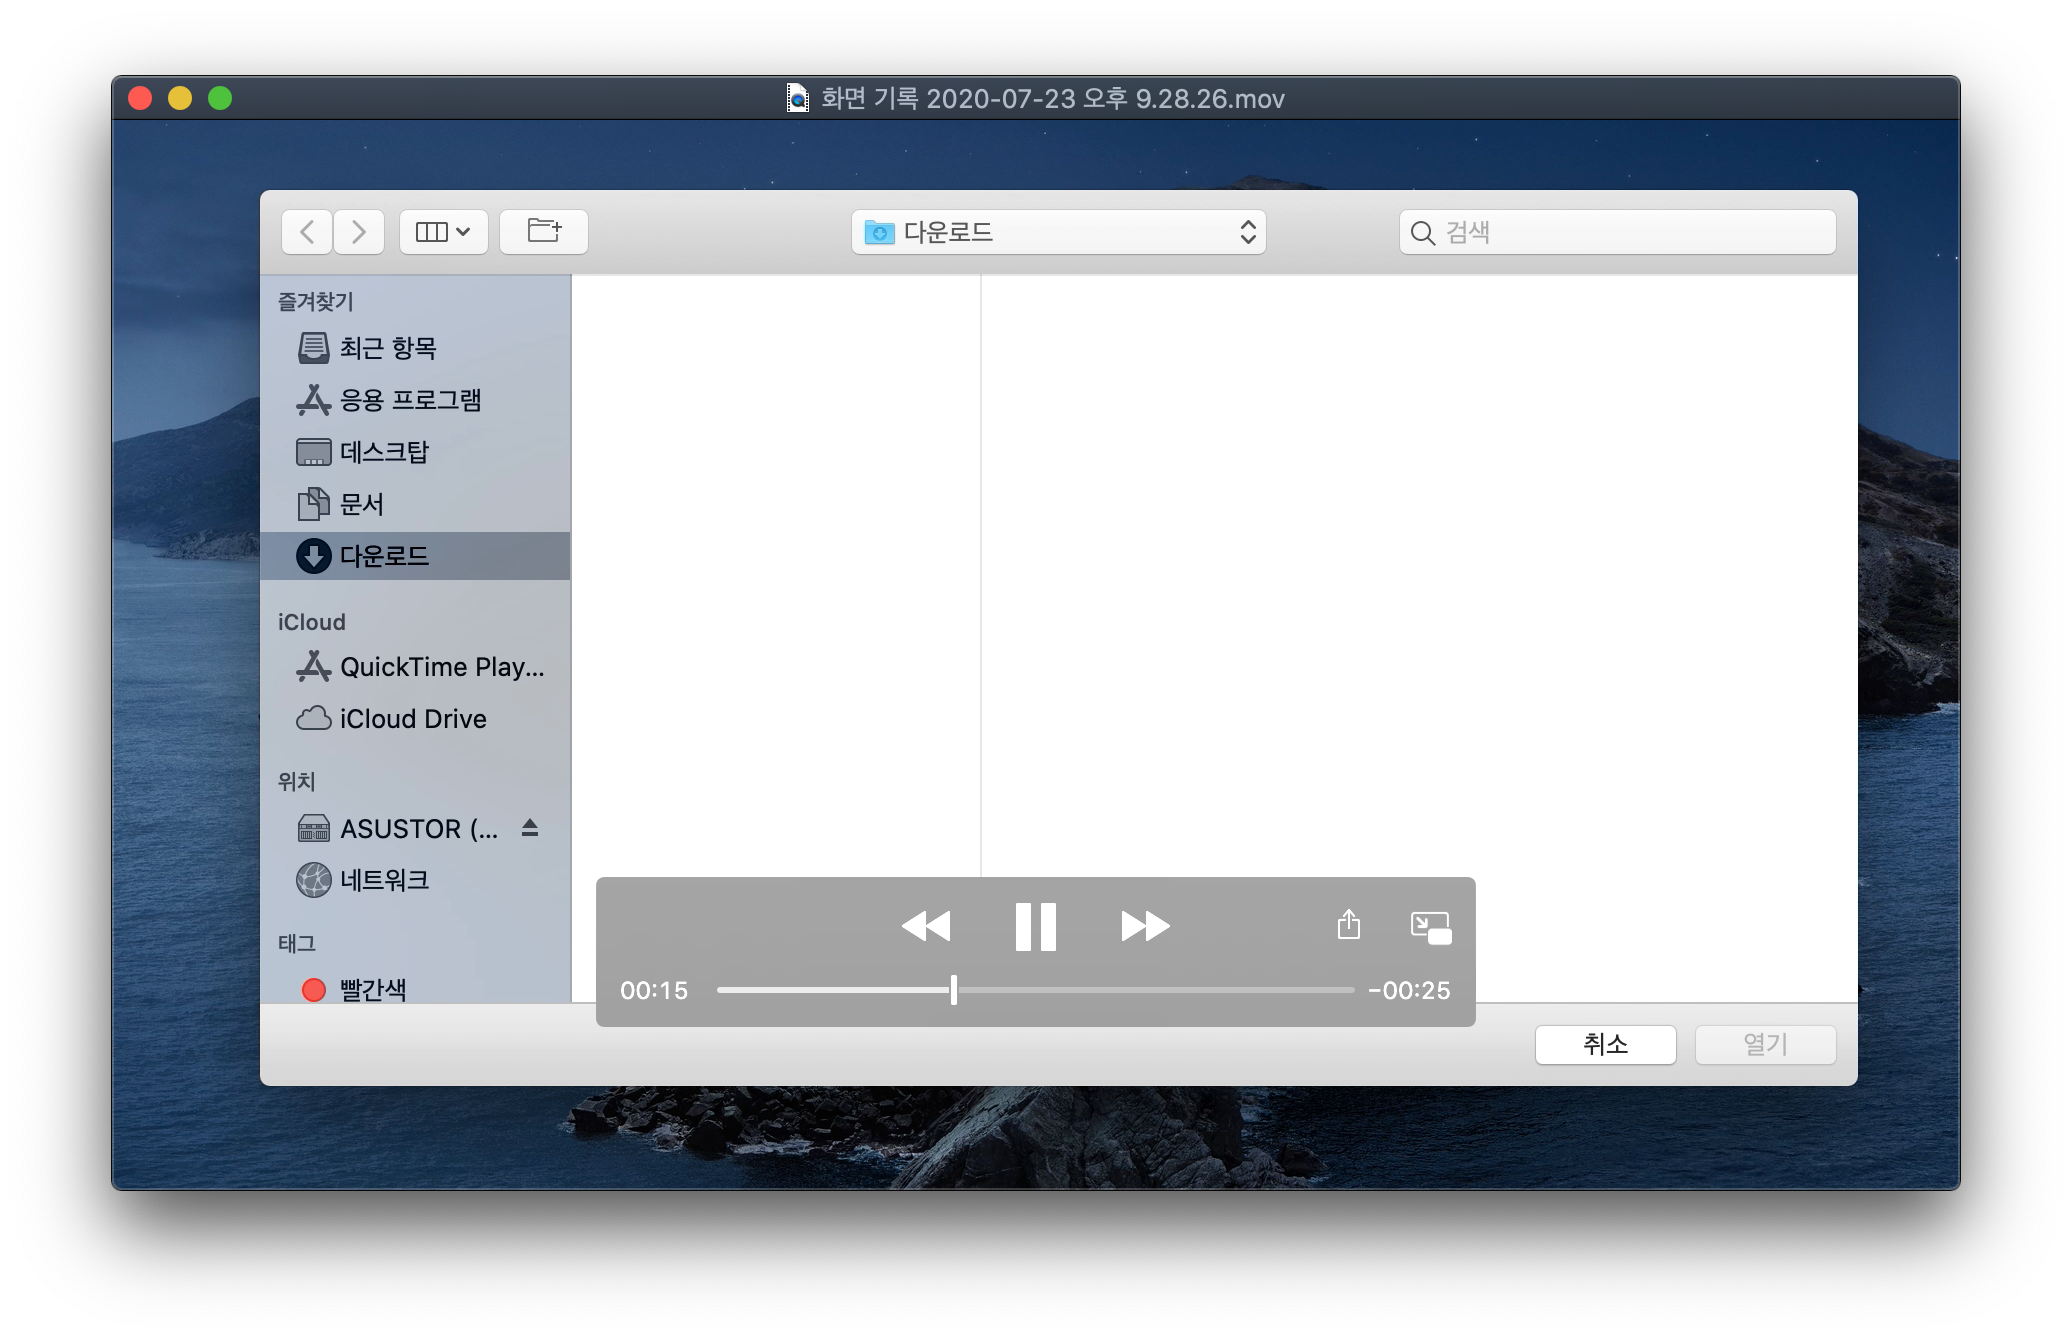Select the 빨간색 red tag
2072x1338 pixels.
372,989
